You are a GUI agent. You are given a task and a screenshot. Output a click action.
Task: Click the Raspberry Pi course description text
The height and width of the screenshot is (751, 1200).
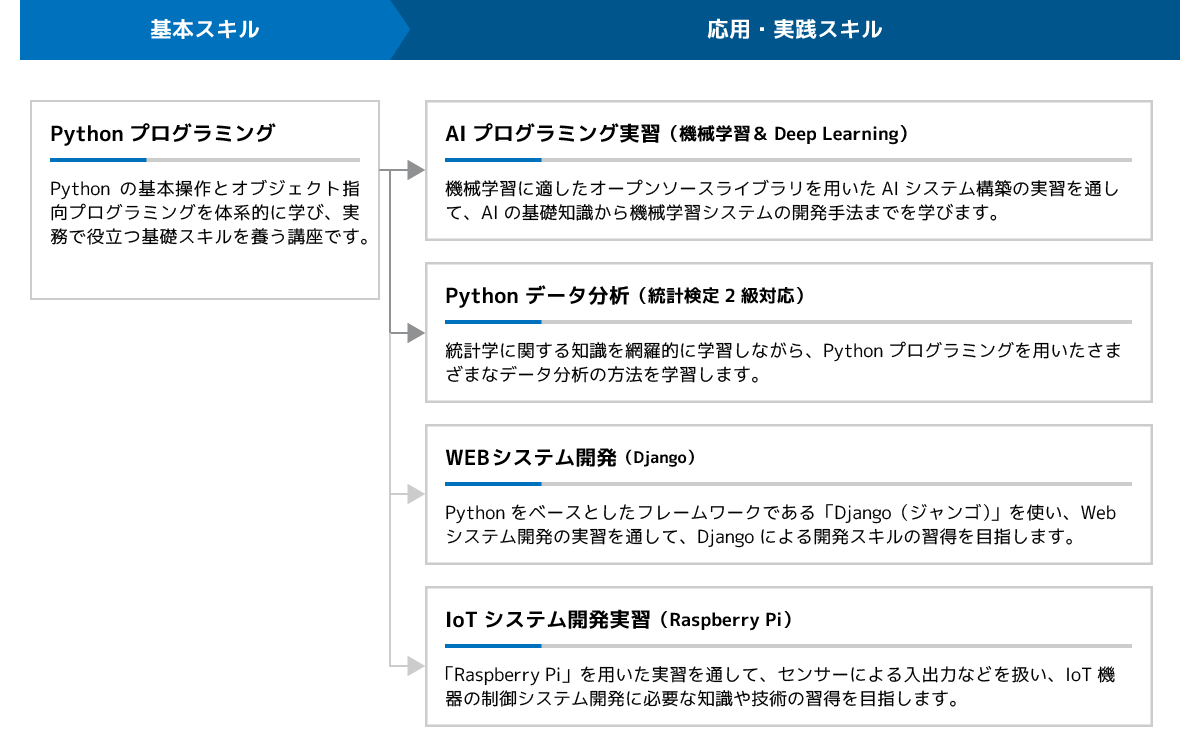pyautogui.click(x=779, y=686)
